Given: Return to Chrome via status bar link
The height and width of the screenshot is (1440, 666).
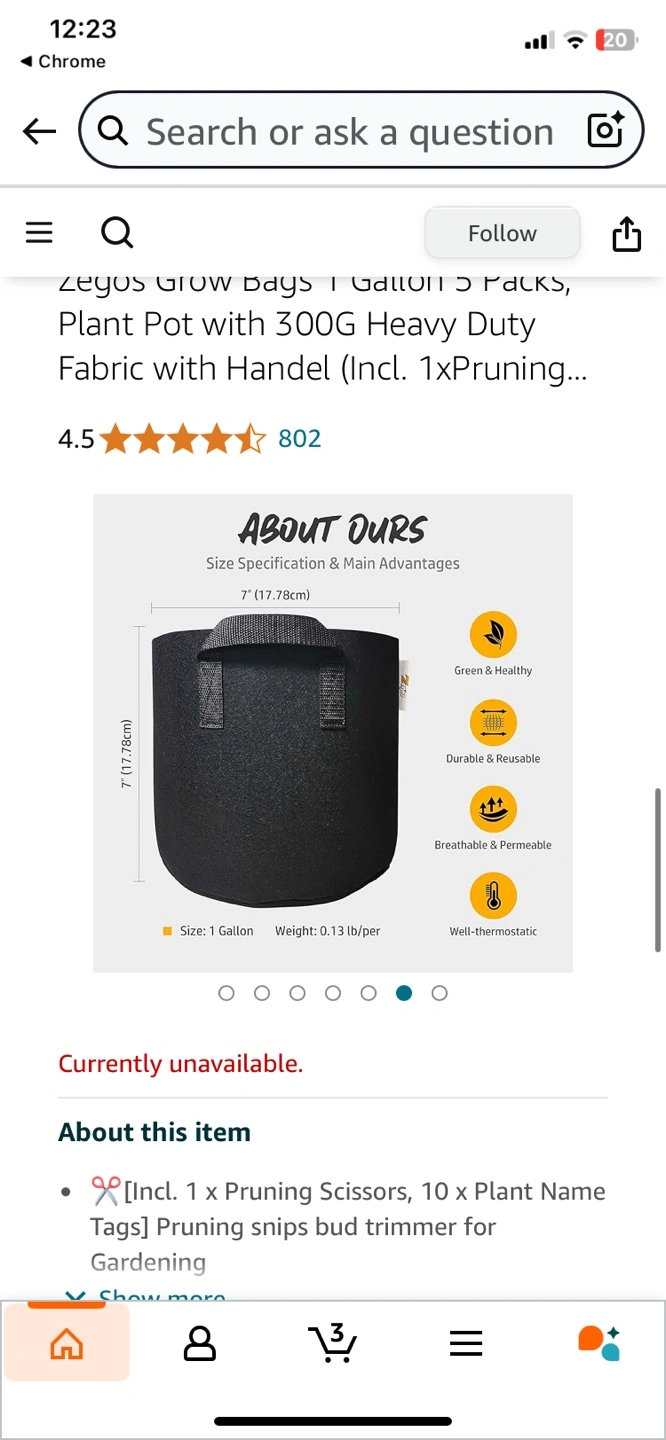Looking at the screenshot, I should click(63, 61).
